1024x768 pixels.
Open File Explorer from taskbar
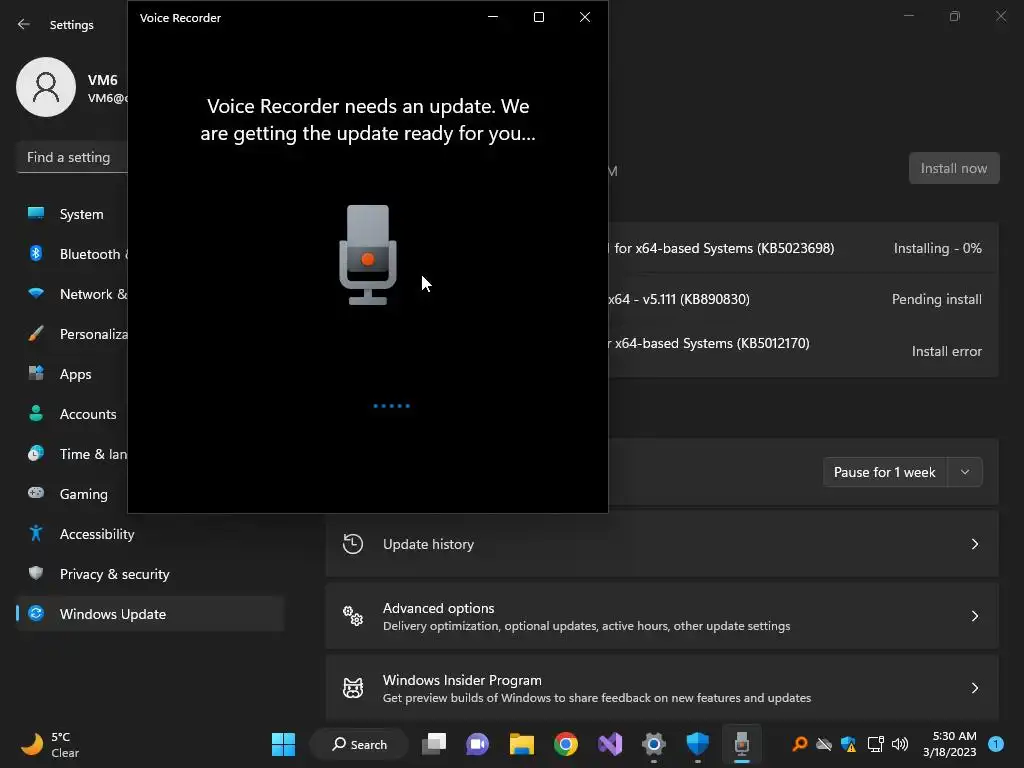point(522,744)
